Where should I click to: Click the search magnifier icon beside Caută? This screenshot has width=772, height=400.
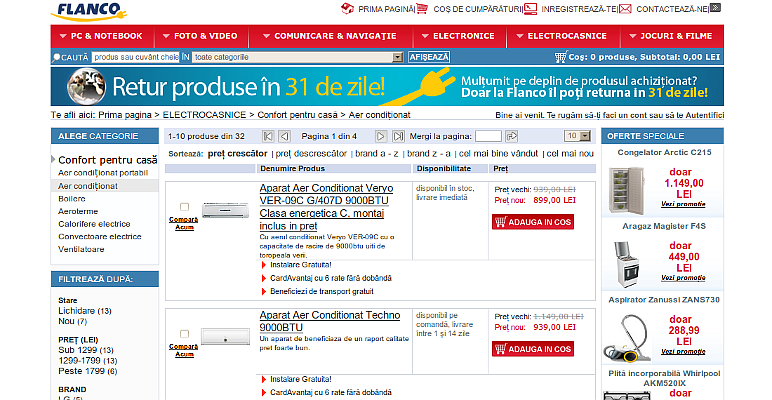click(x=56, y=58)
